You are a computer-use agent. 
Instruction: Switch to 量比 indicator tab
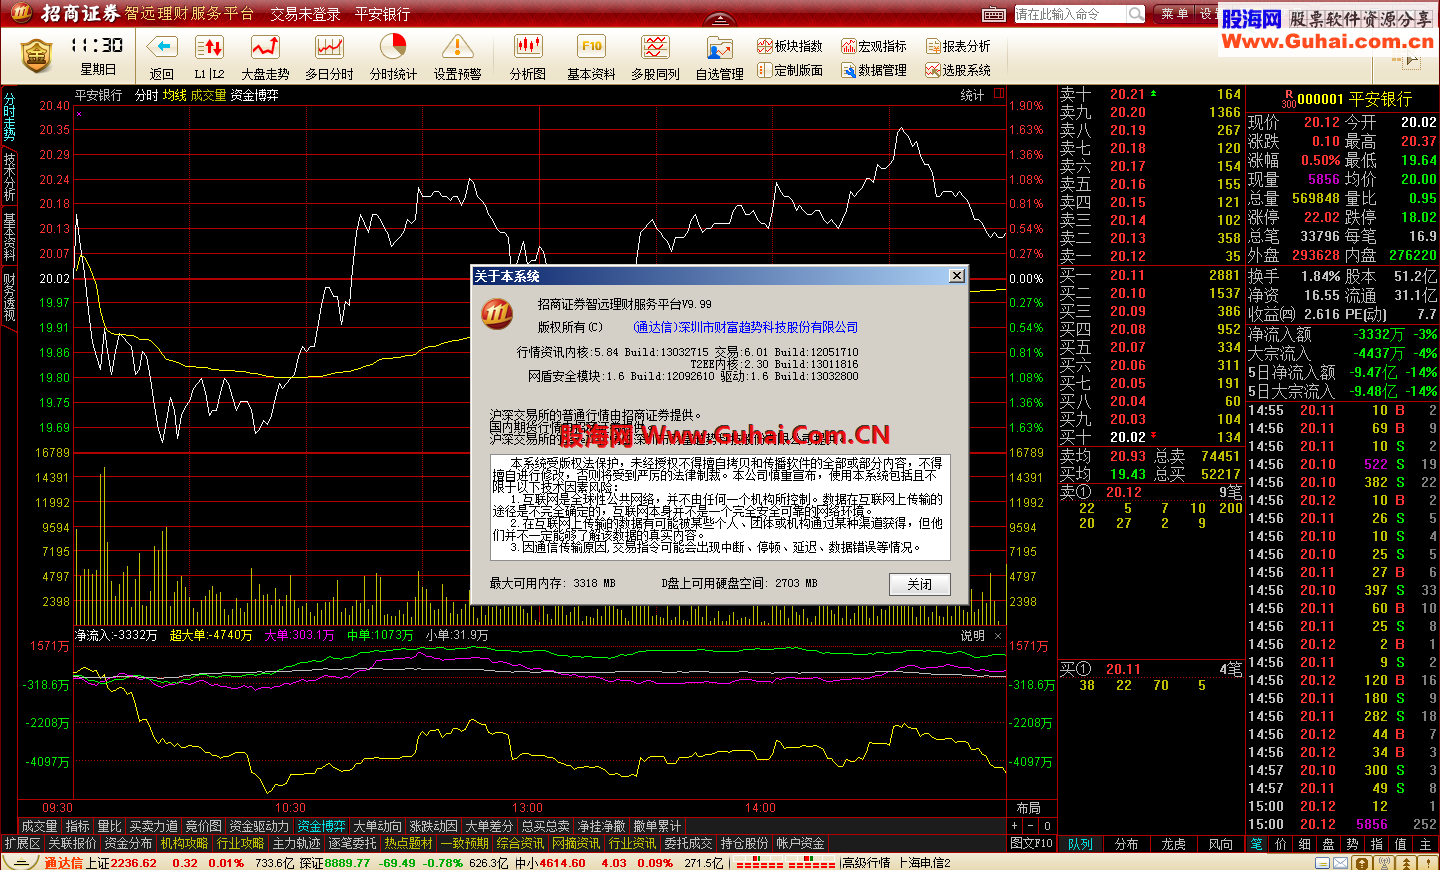109,826
